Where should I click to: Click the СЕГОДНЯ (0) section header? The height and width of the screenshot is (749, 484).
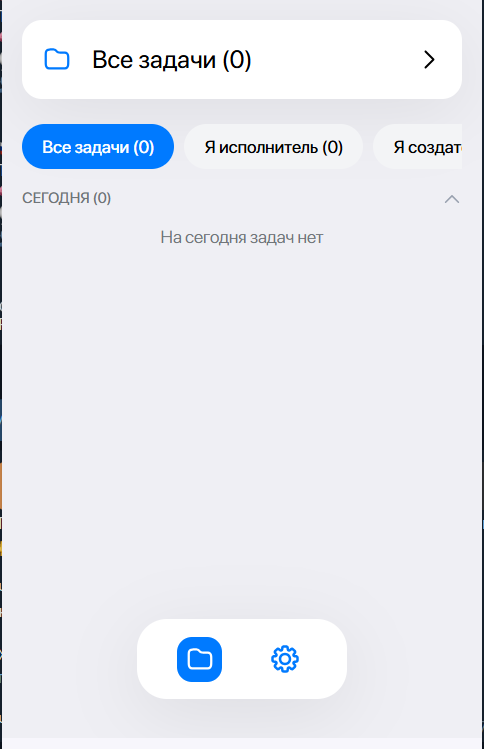66,198
